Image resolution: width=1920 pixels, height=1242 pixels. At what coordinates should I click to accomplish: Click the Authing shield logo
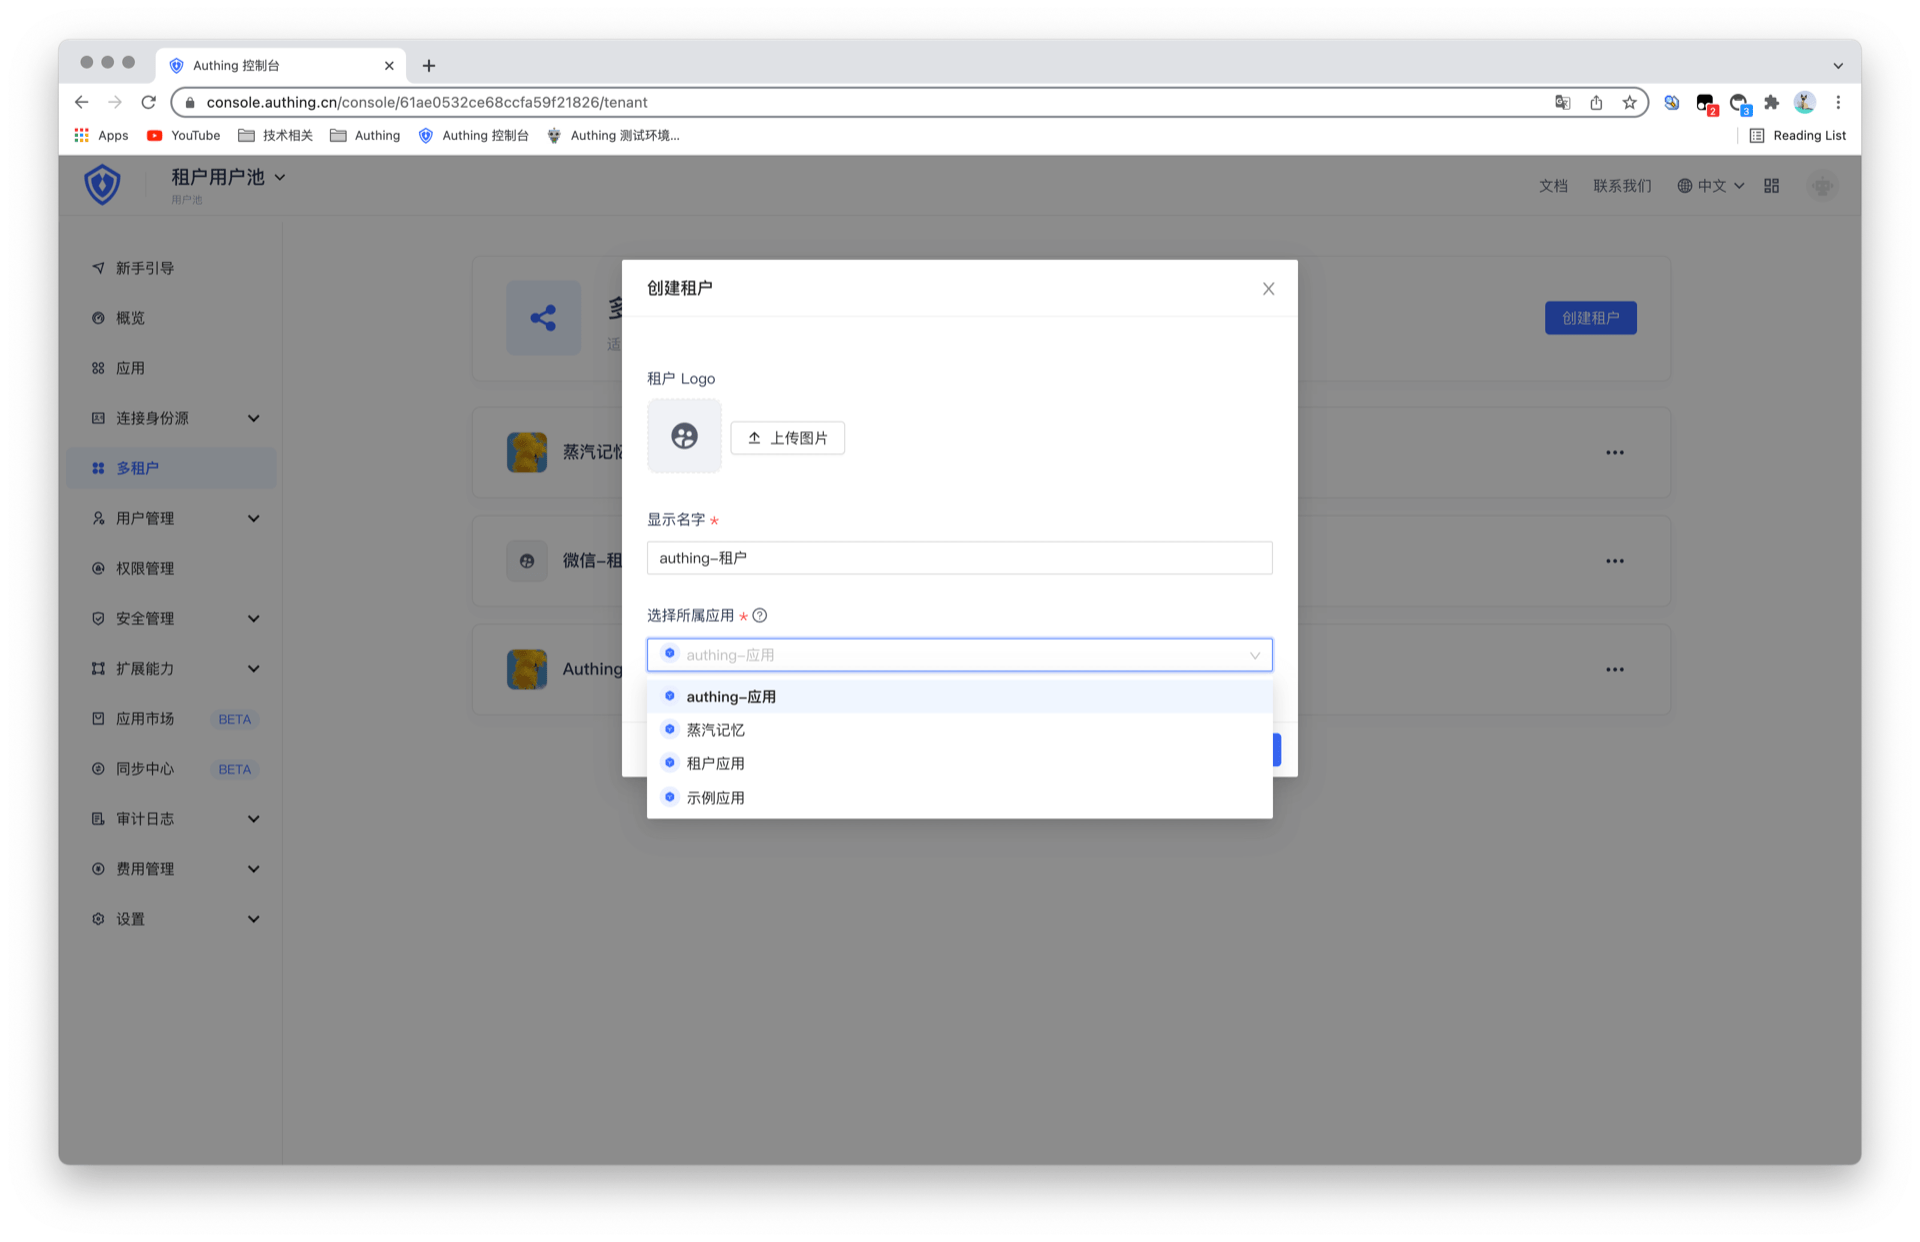[102, 185]
